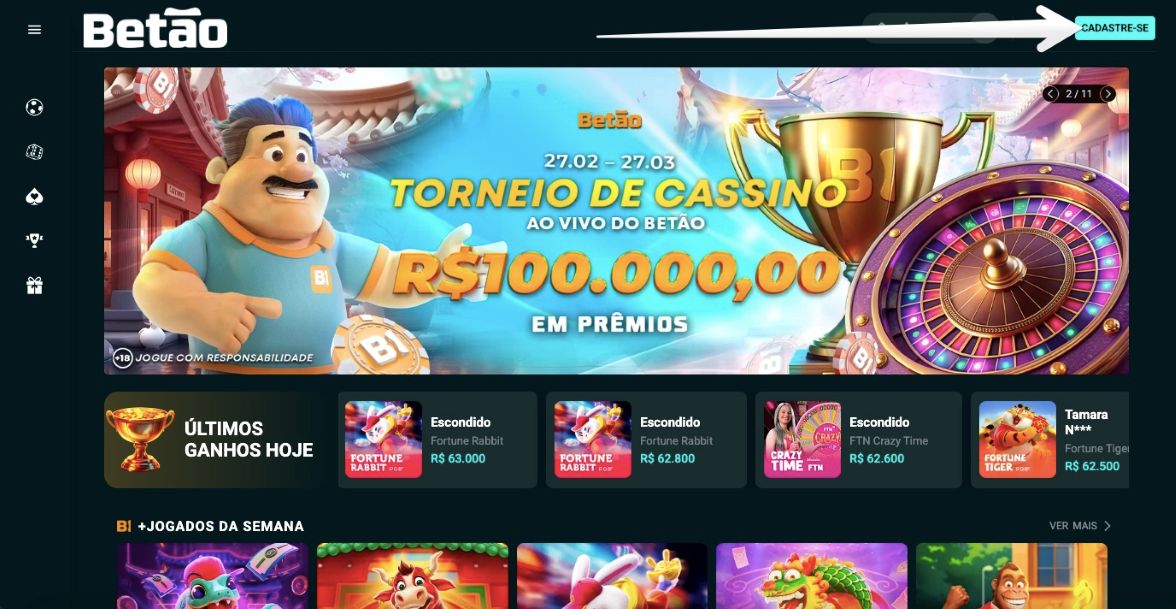Open the spade card casino icon
This screenshot has width=1176, height=609.
click(x=34, y=196)
